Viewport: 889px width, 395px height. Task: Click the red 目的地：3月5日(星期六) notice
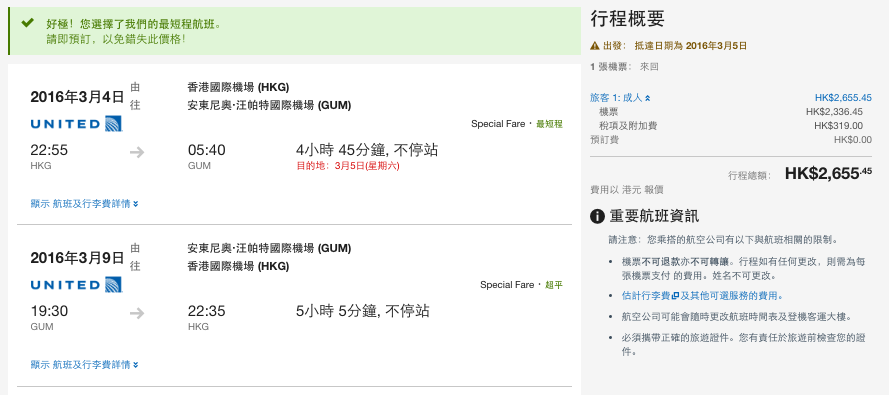click(x=348, y=167)
